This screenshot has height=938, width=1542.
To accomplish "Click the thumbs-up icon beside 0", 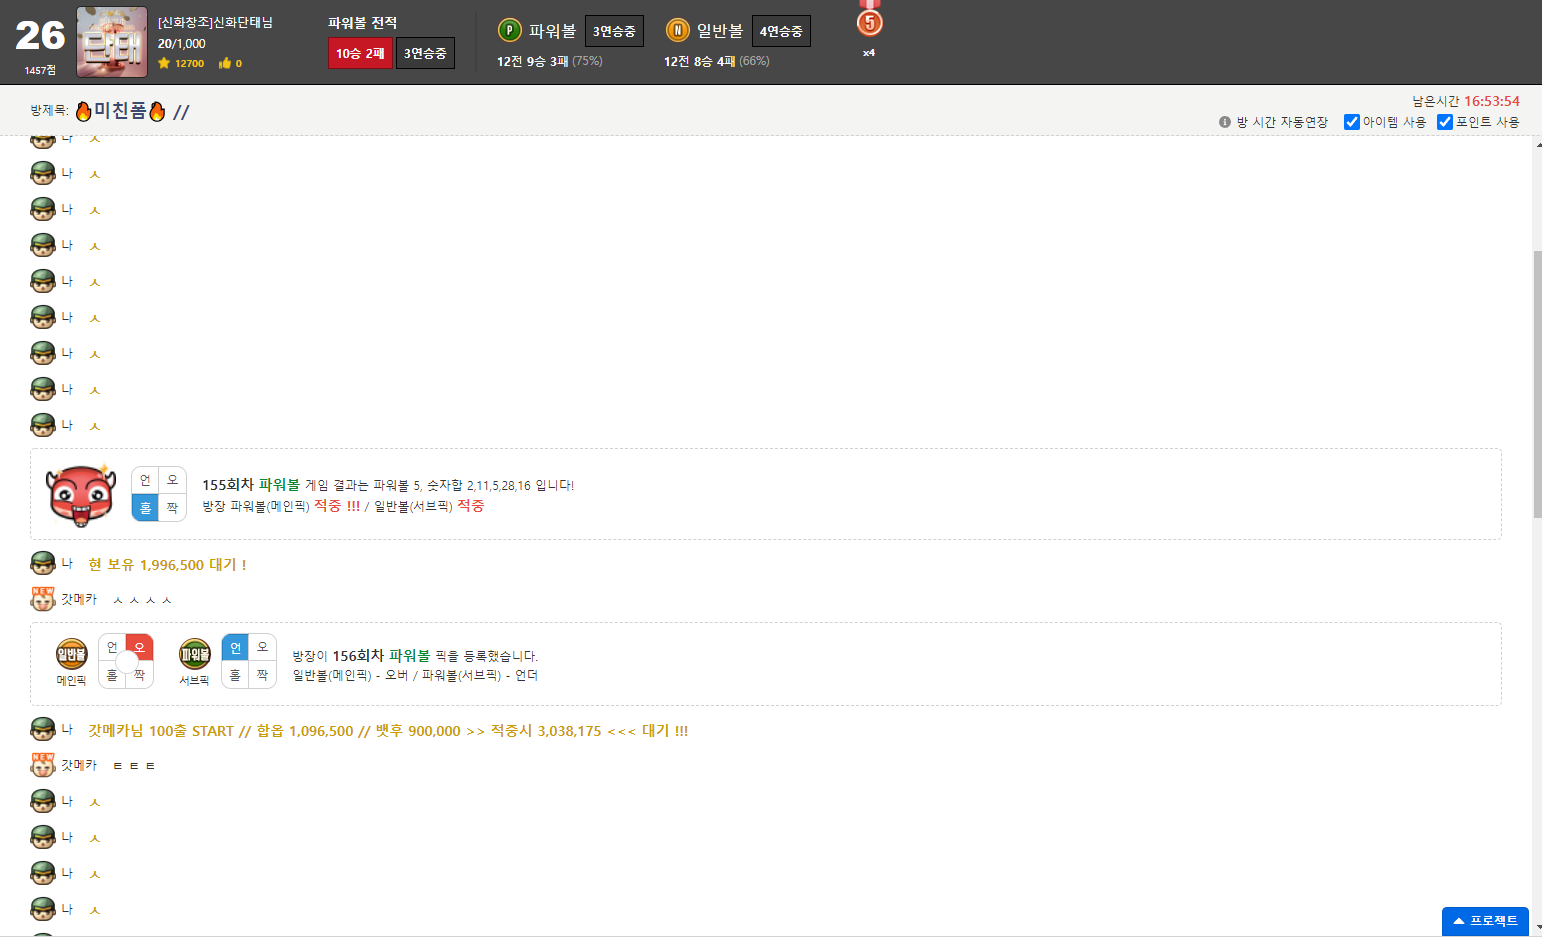I will (225, 63).
